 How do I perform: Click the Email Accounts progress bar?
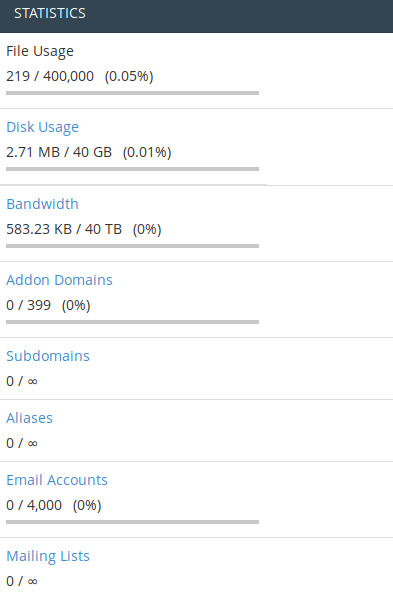coord(132,522)
